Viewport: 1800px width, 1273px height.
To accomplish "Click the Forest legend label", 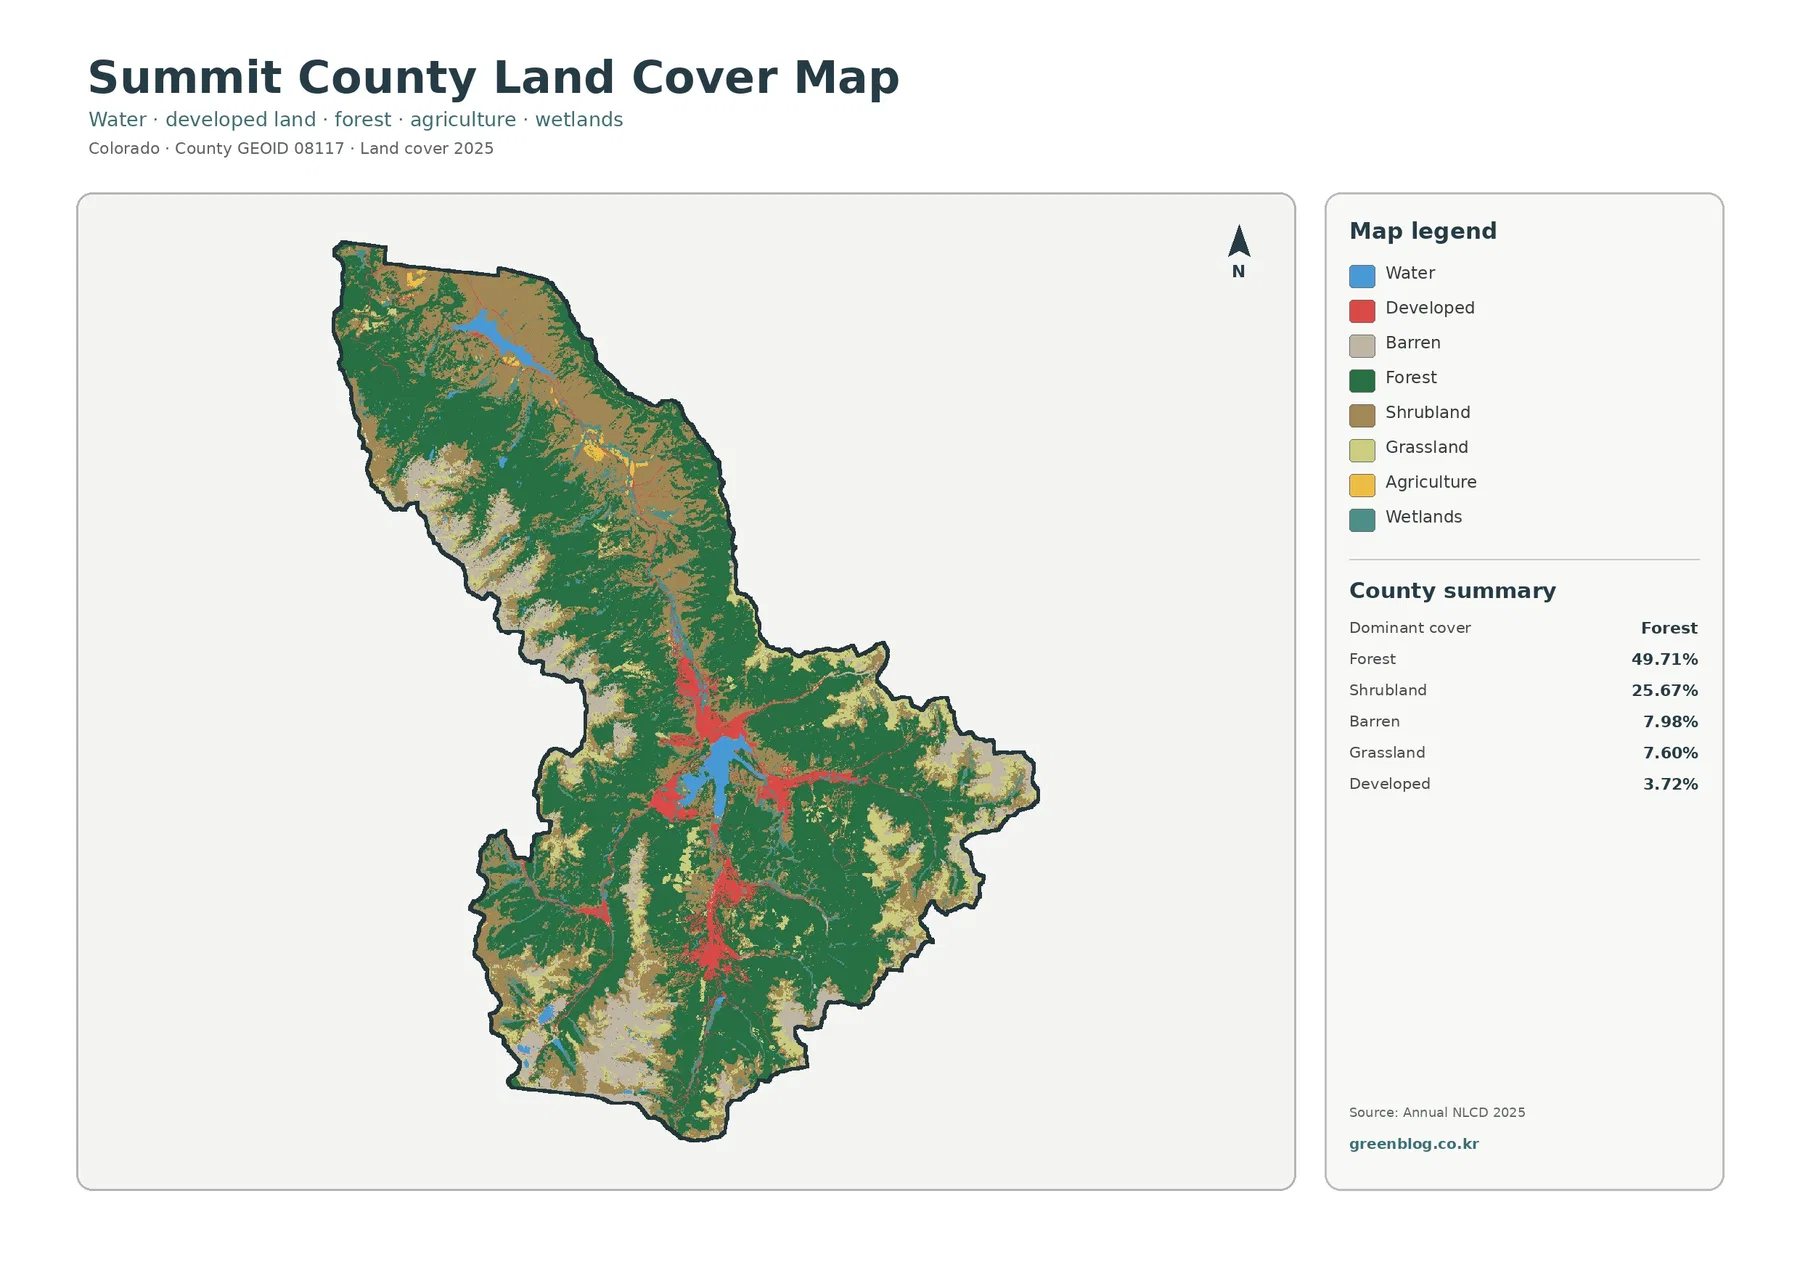I will 1411,378.
